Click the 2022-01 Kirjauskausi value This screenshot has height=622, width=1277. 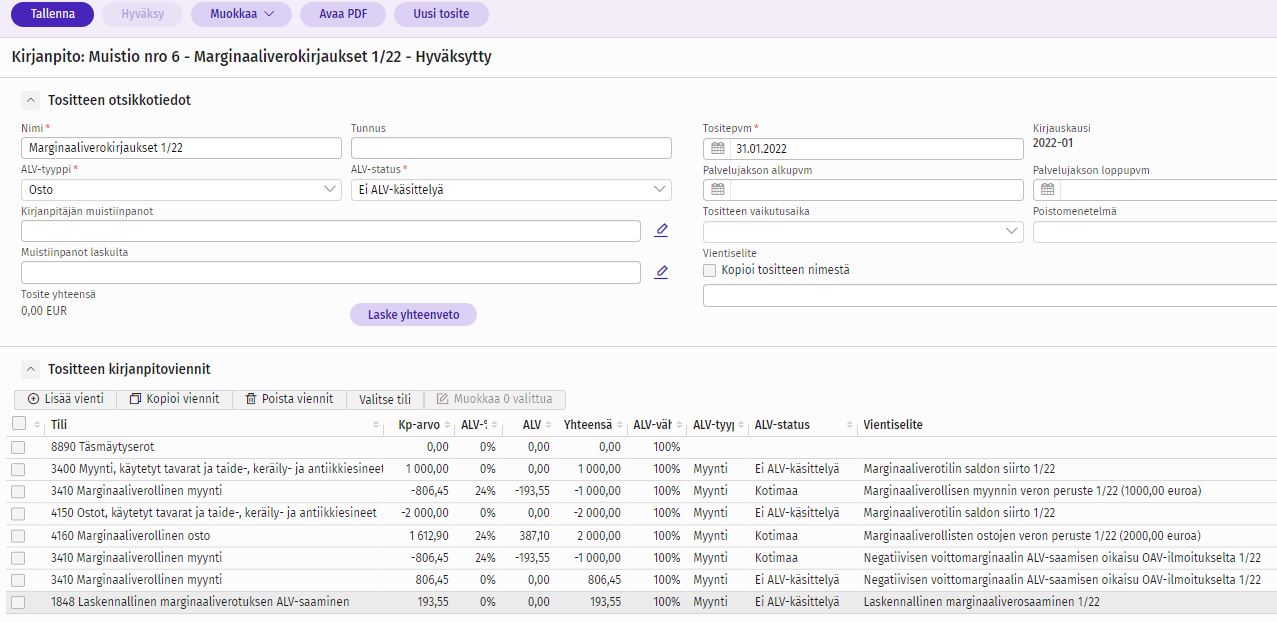[x=1053, y=143]
